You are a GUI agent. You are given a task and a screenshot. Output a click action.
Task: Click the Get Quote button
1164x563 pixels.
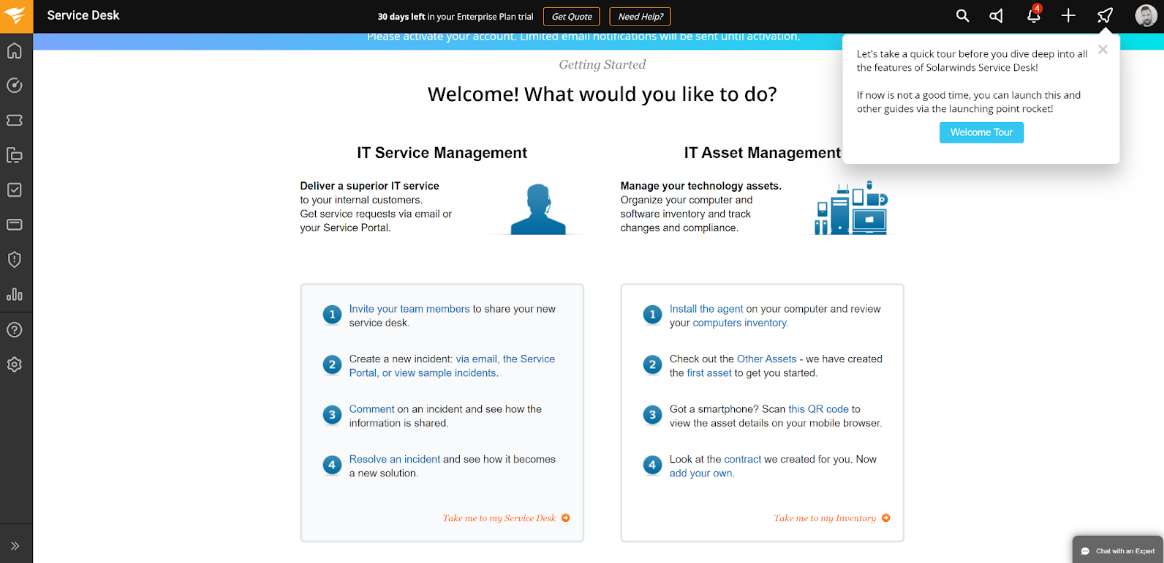coord(573,16)
